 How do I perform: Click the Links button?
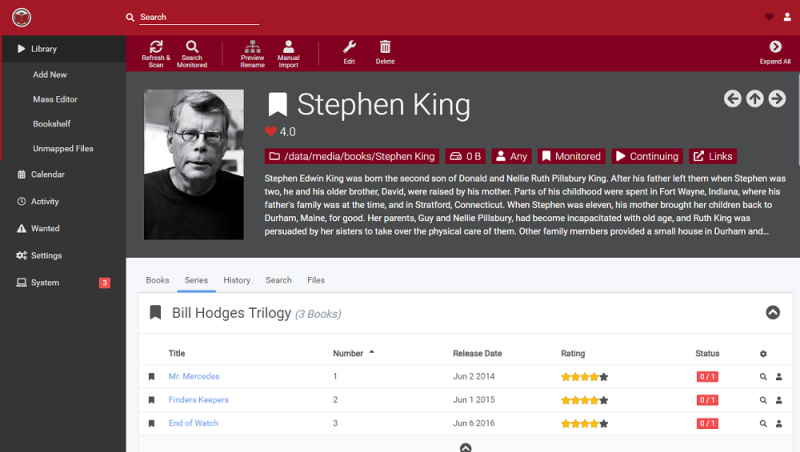[x=712, y=156]
